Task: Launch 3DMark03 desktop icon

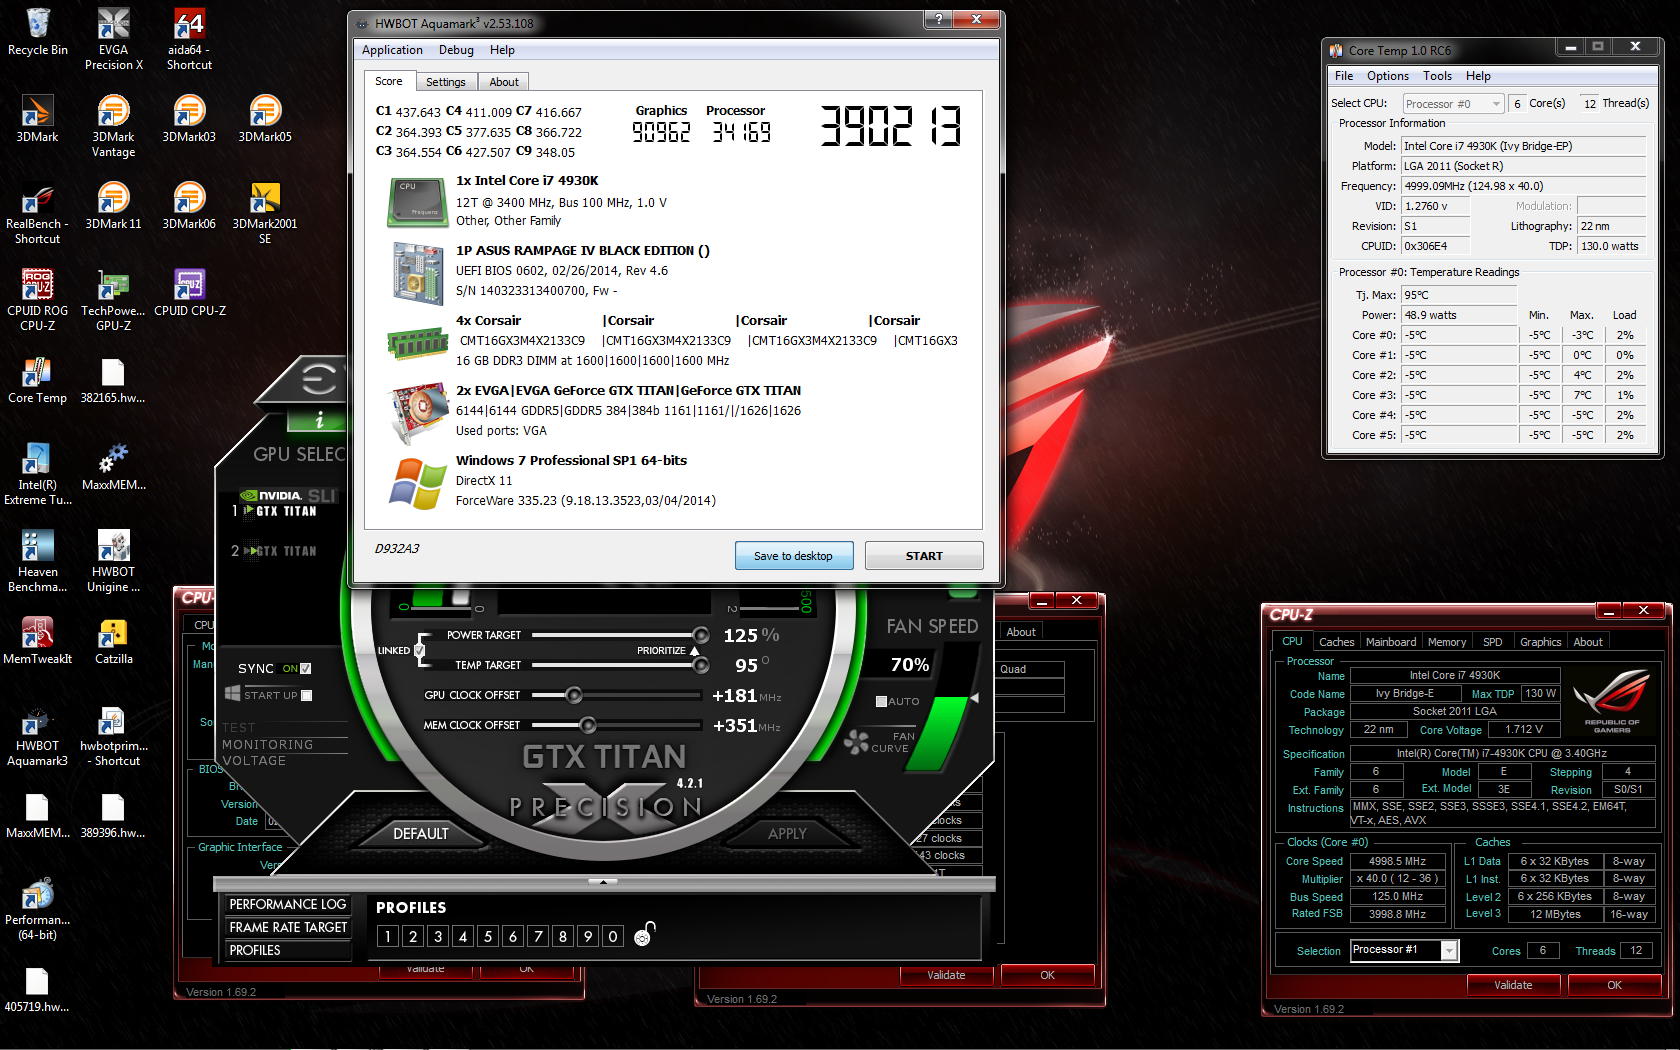Action: (x=189, y=119)
